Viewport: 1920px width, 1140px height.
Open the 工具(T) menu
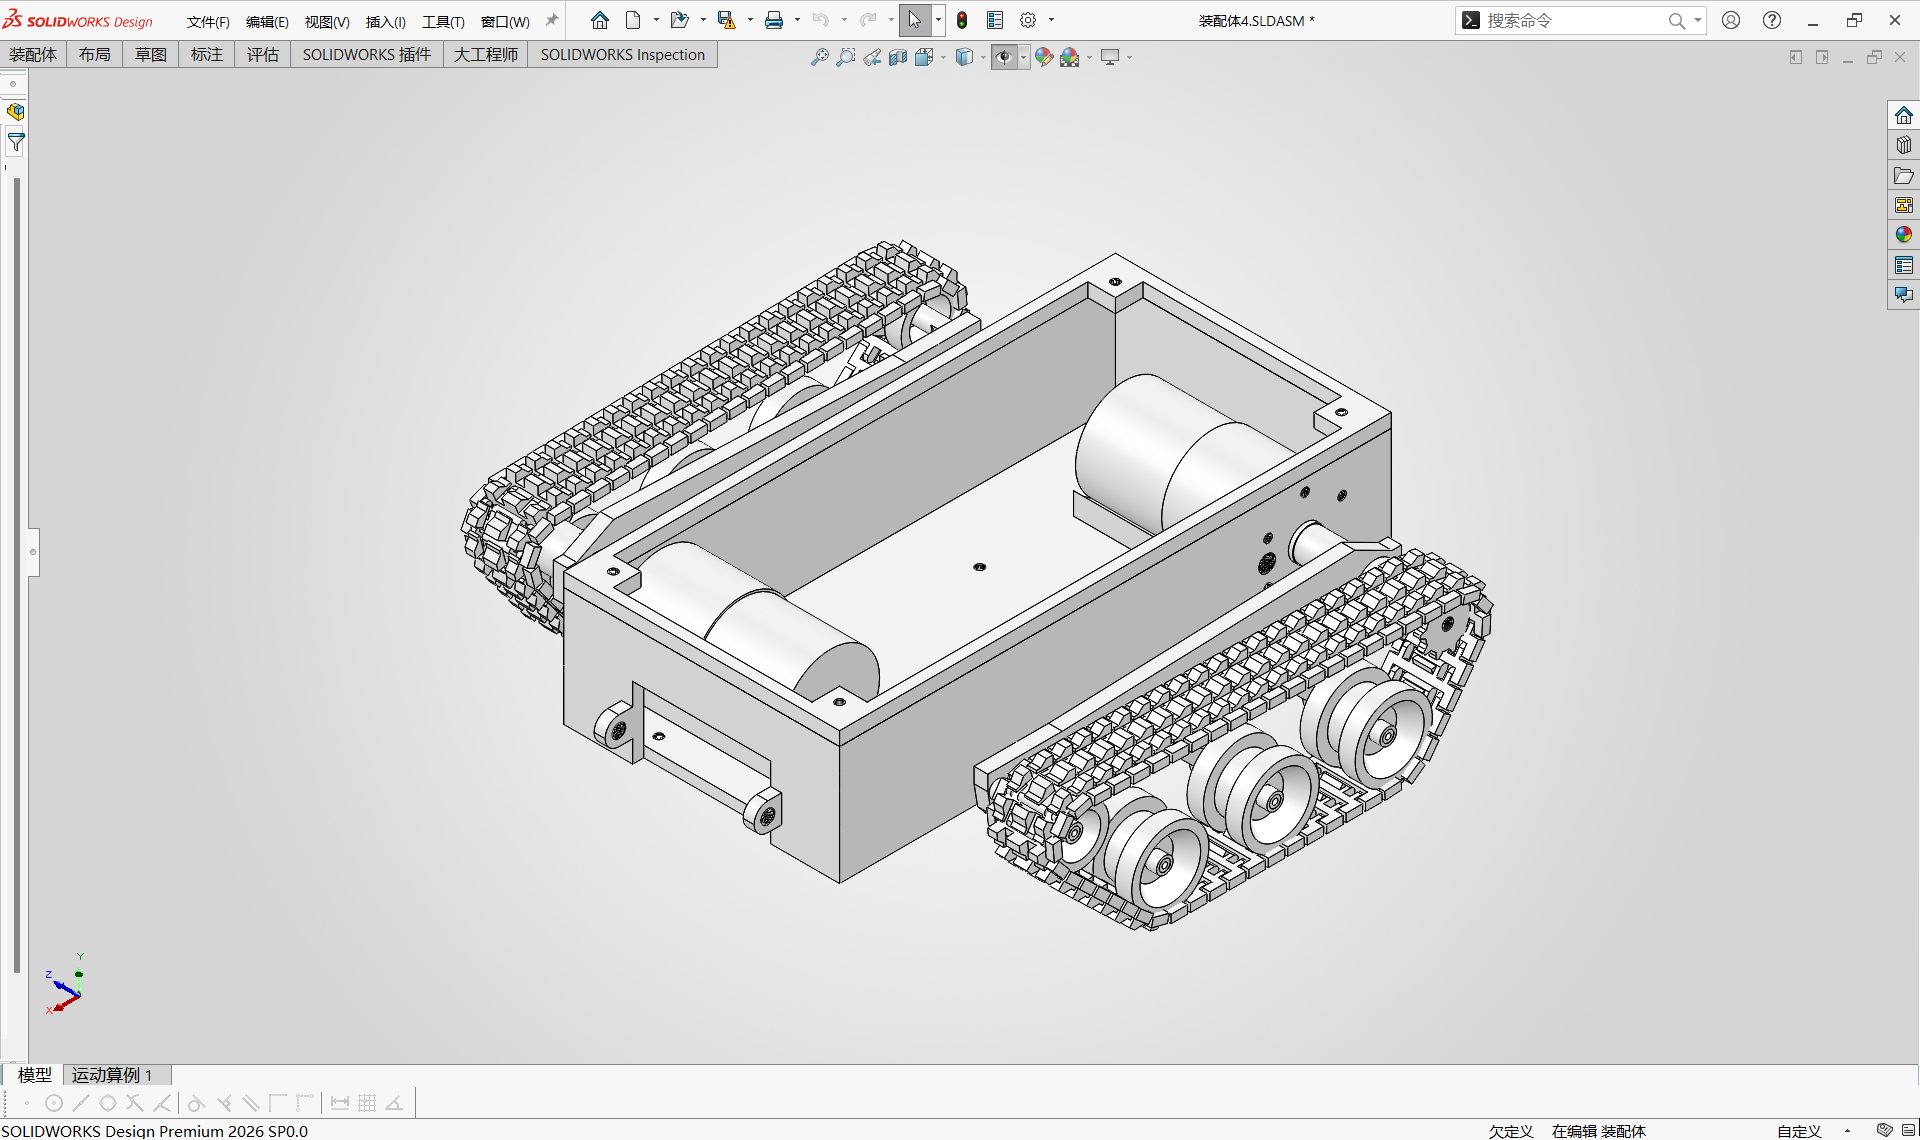(x=443, y=21)
